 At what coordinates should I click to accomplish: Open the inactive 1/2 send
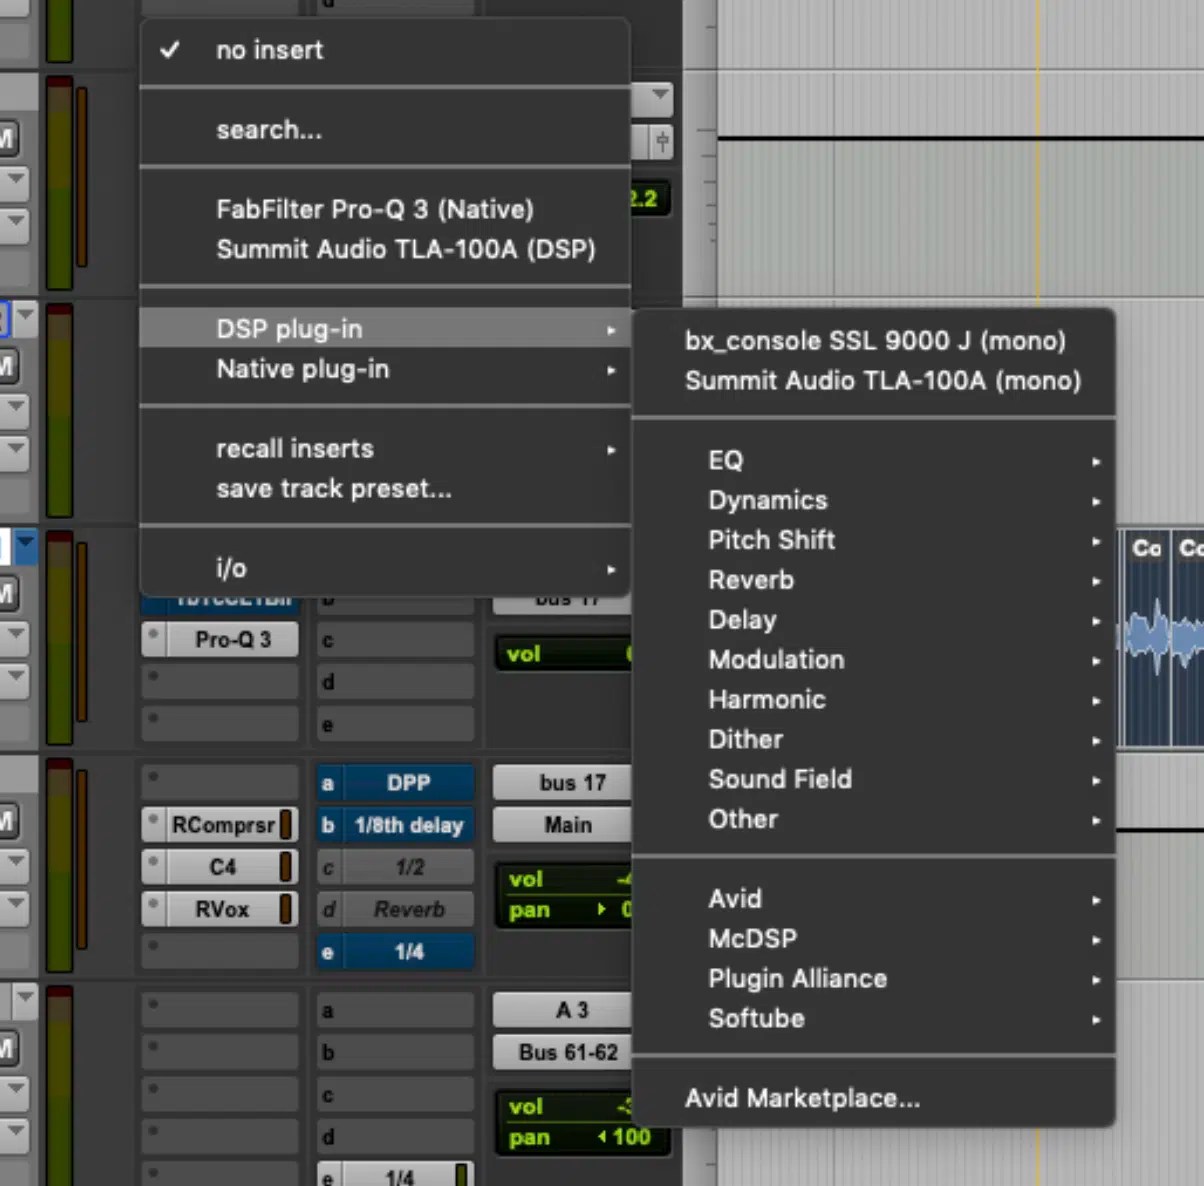408,867
